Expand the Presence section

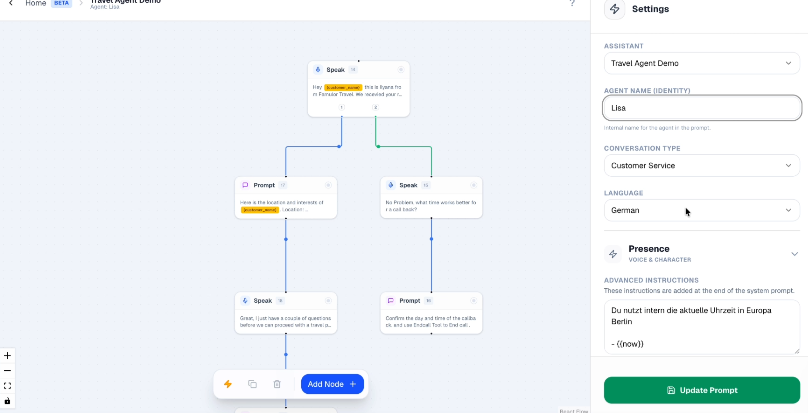794,254
